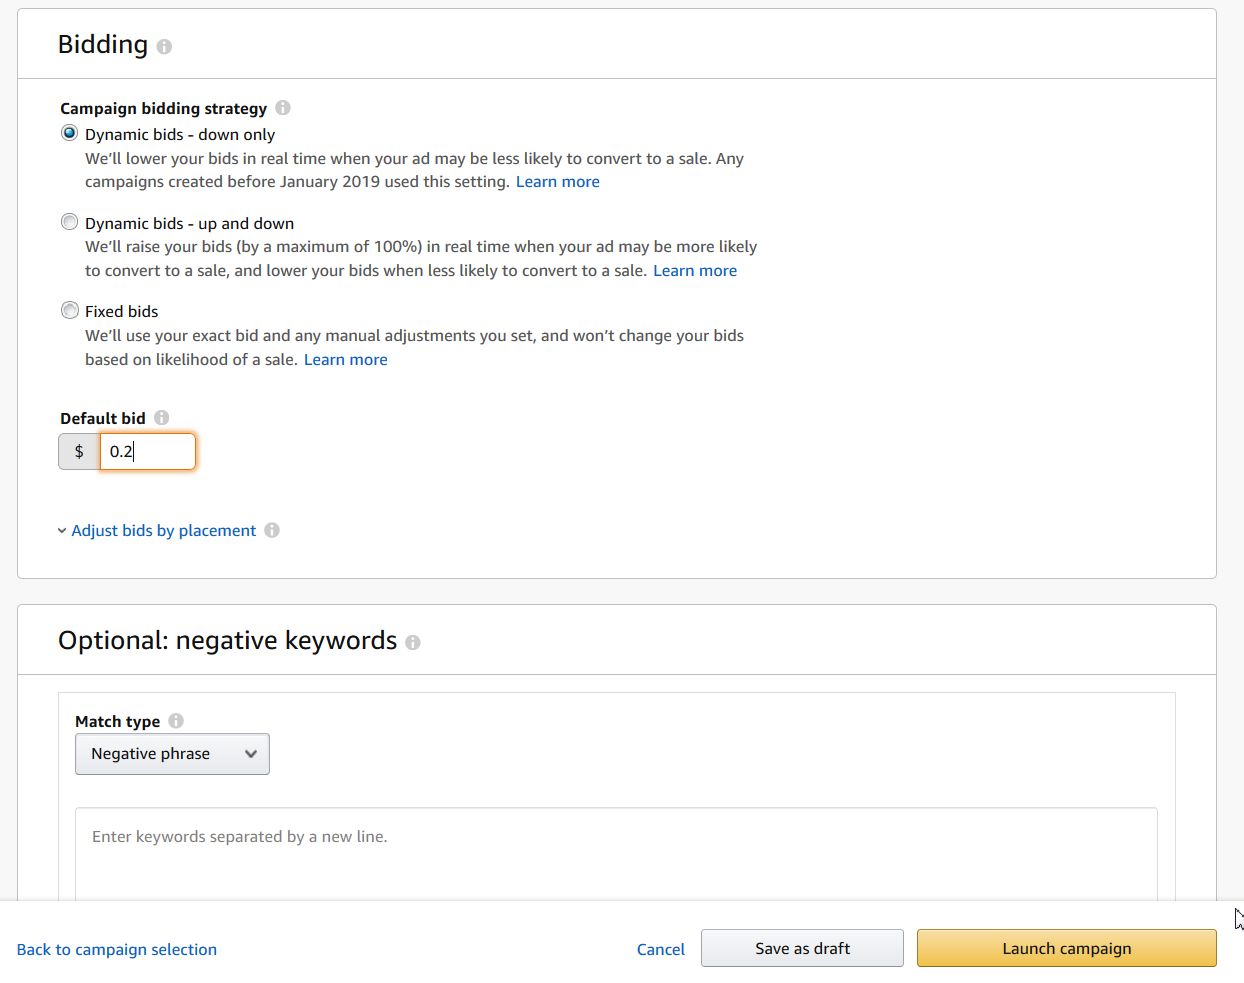
Task: Go back to campaign selection
Action: (x=117, y=950)
